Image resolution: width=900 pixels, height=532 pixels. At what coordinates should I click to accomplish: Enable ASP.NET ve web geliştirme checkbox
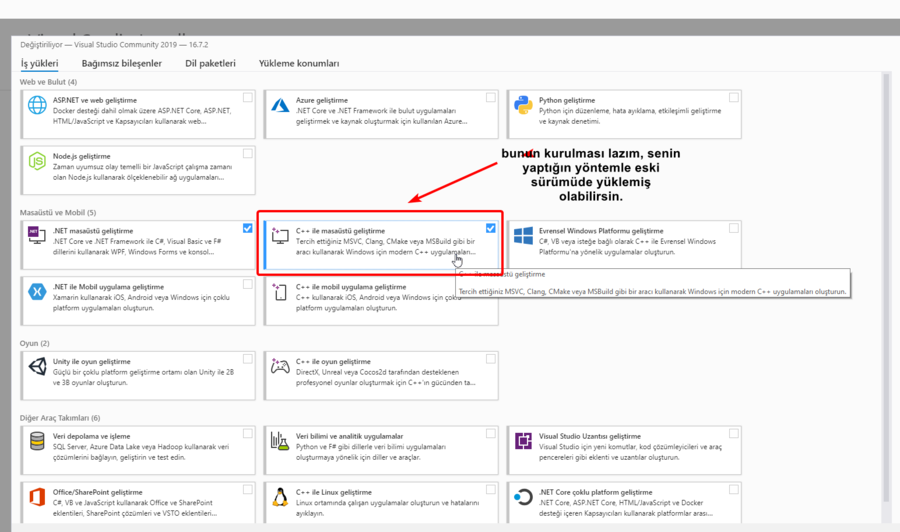click(247, 98)
